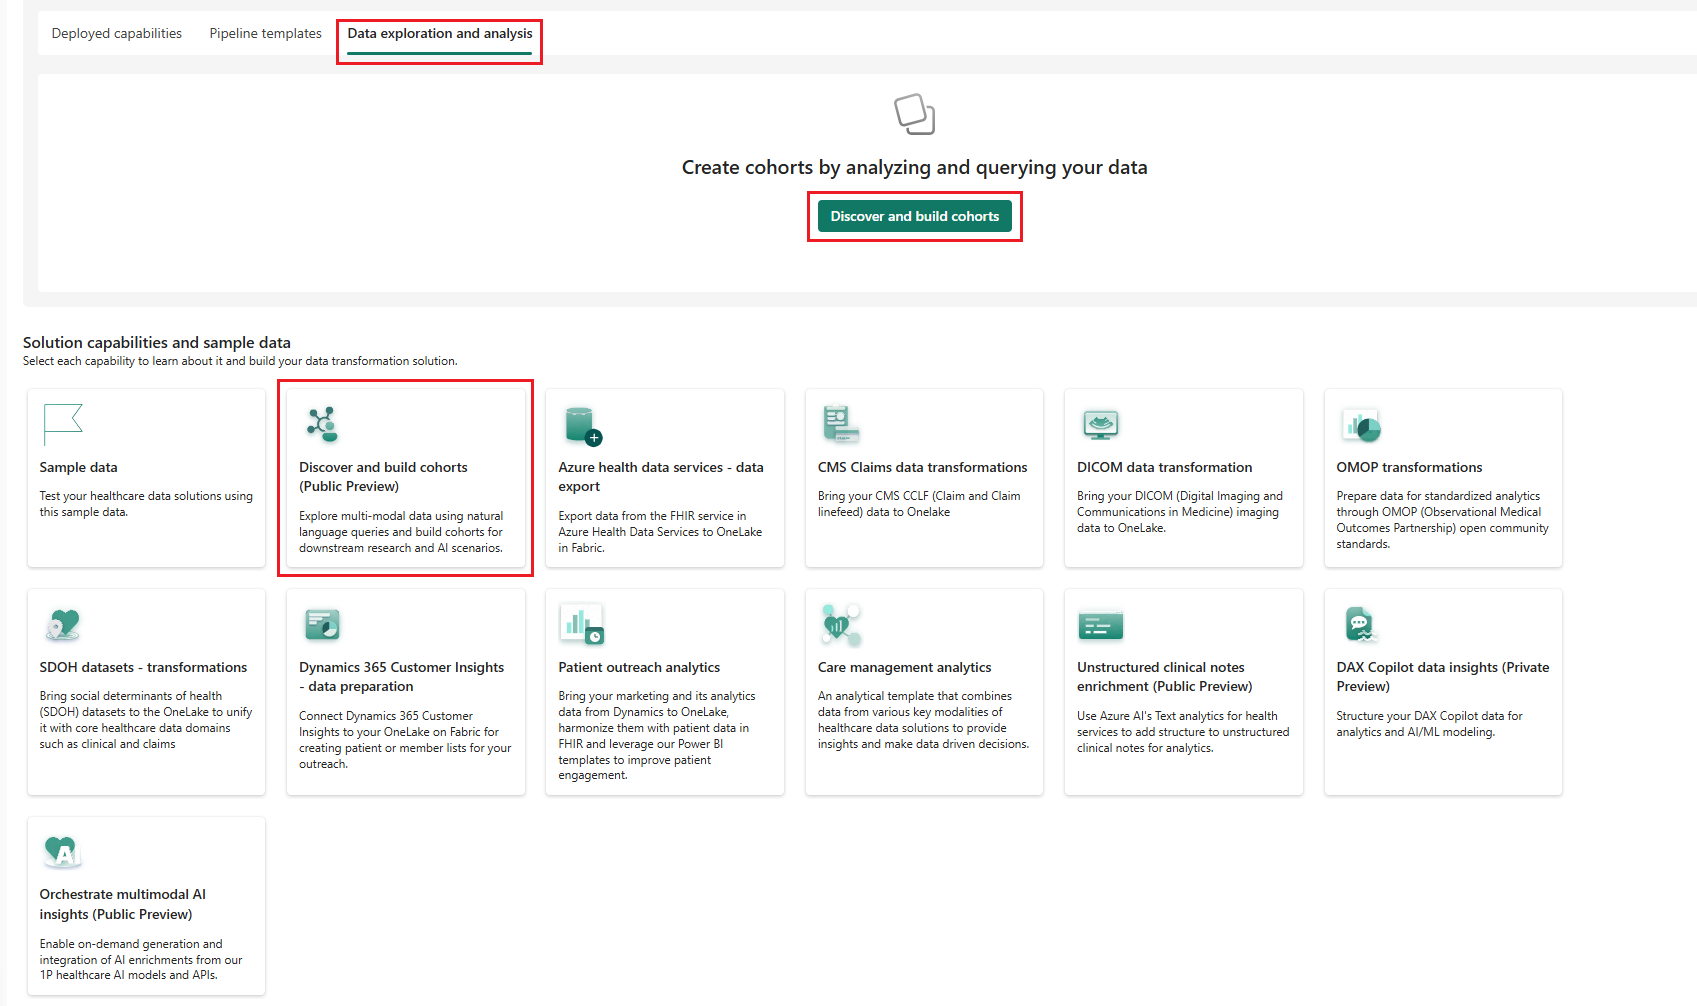Click the DAX Copilot data insights icon
The width and height of the screenshot is (1697, 1006).
click(x=1360, y=625)
